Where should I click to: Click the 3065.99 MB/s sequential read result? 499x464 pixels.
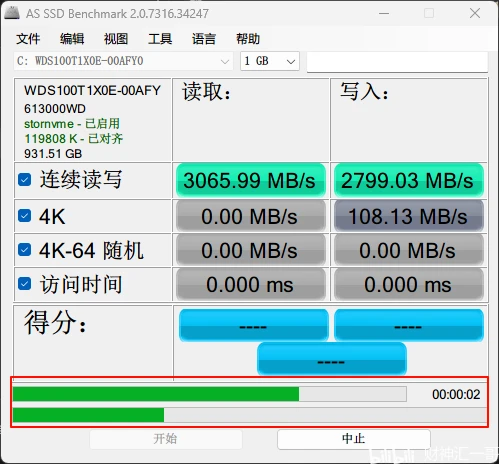point(251,180)
